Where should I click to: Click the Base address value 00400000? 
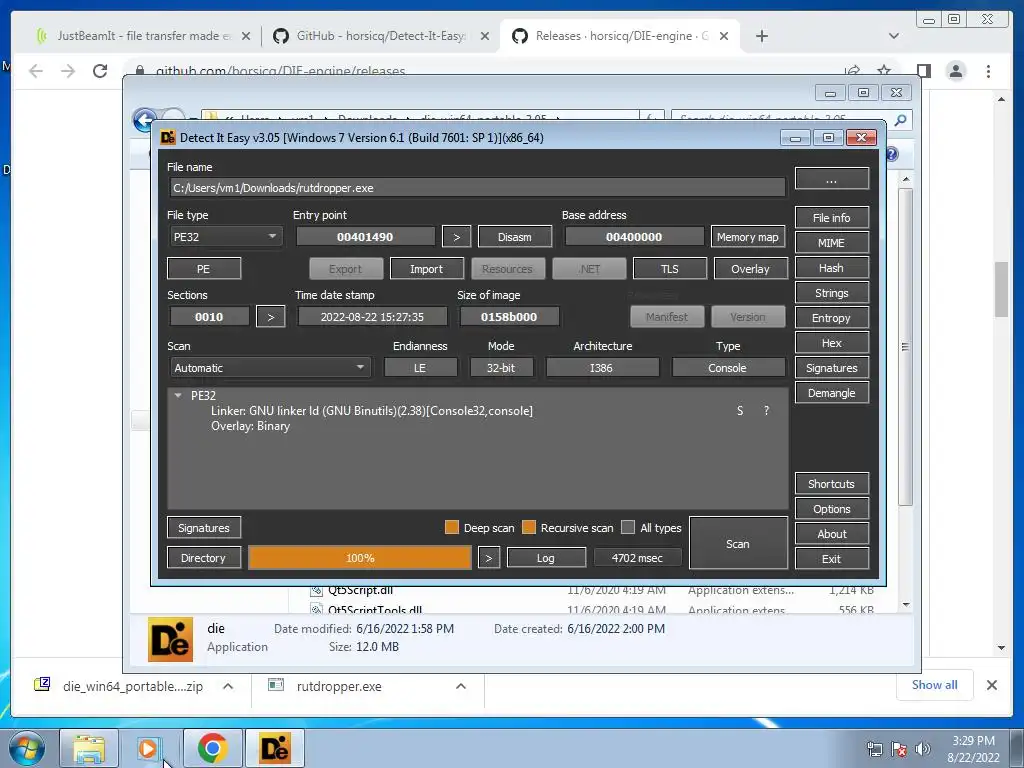coord(634,236)
